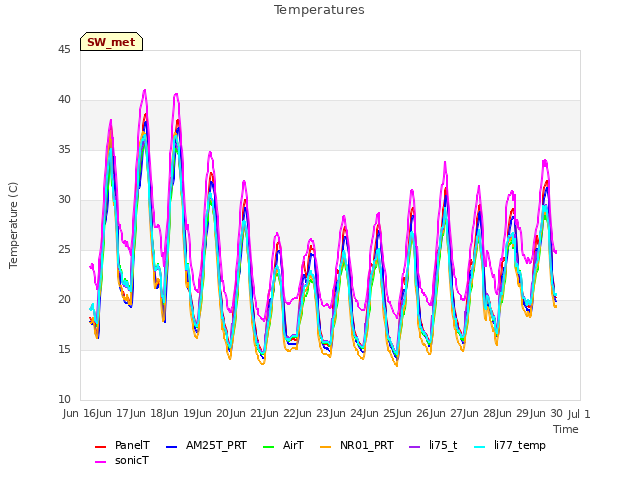Click the Temperature (C) axis label
Image resolution: width=640 pixels, height=480 pixels.
tap(13, 225)
